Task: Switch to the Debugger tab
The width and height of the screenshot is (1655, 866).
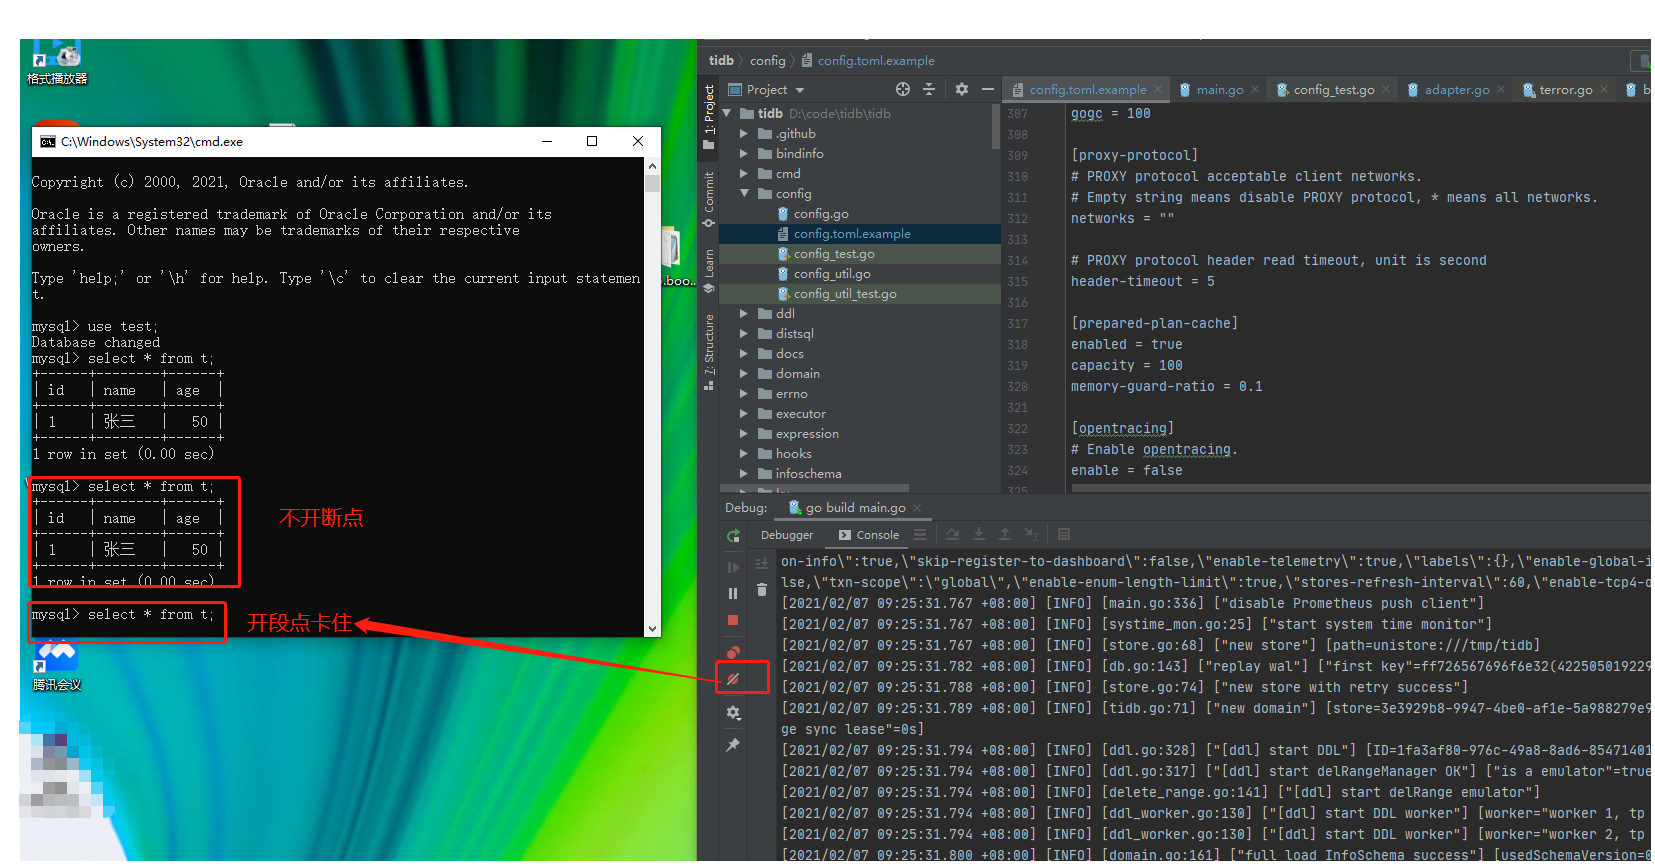Action: (787, 535)
